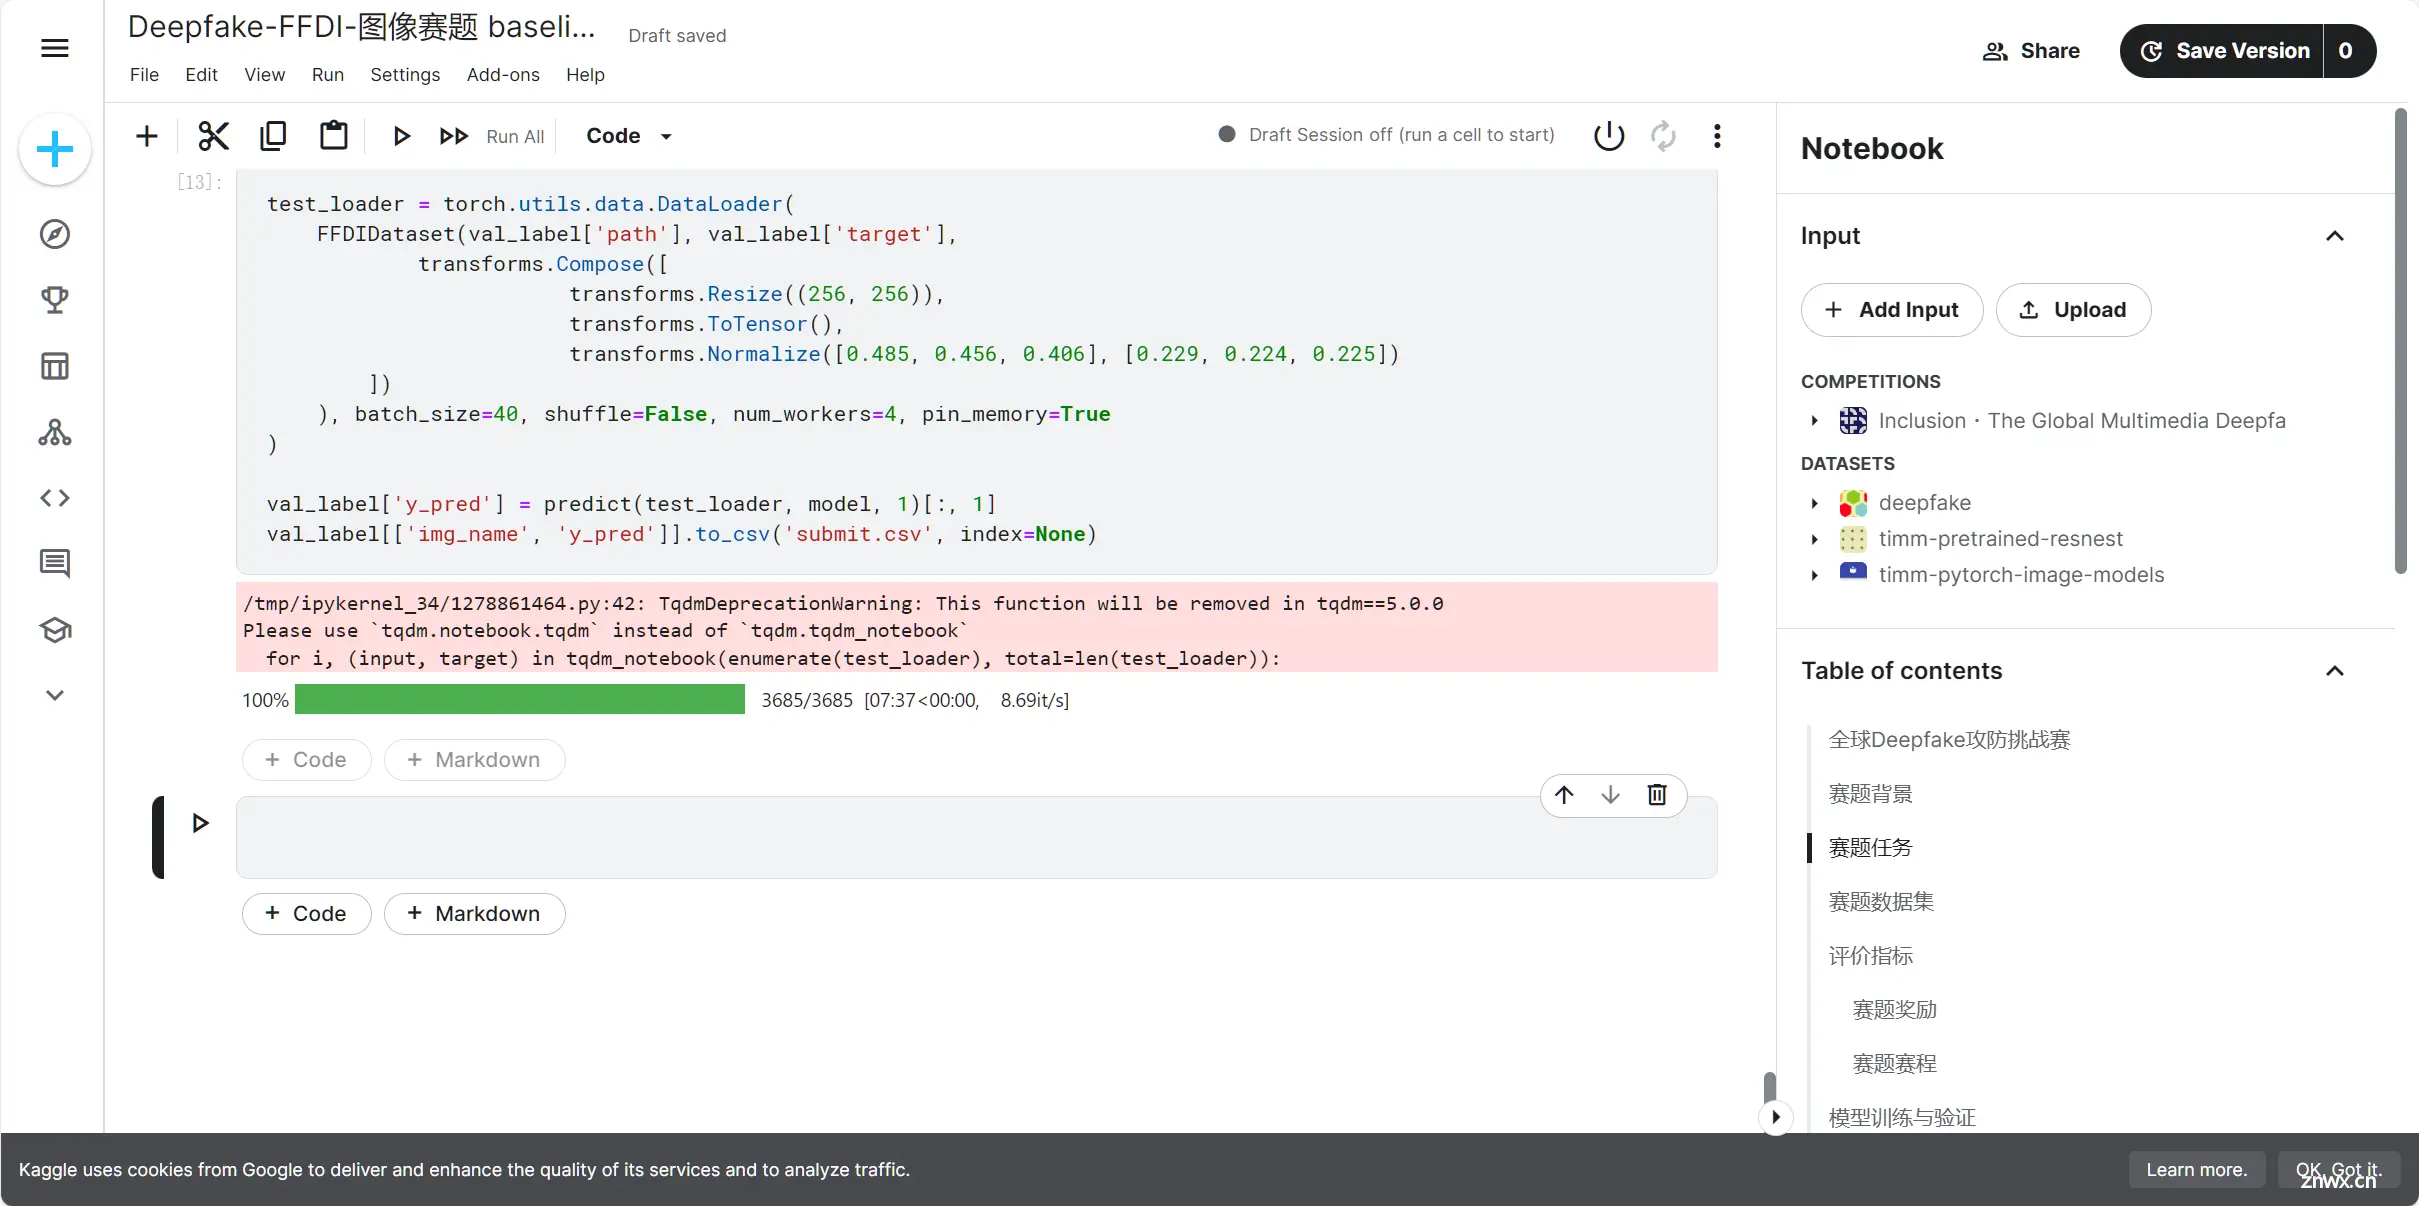Image resolution: width=2419 pixels, height=1206 pixels.
Task: Cut the cell with scissors icon
Action: click(213, 136)
